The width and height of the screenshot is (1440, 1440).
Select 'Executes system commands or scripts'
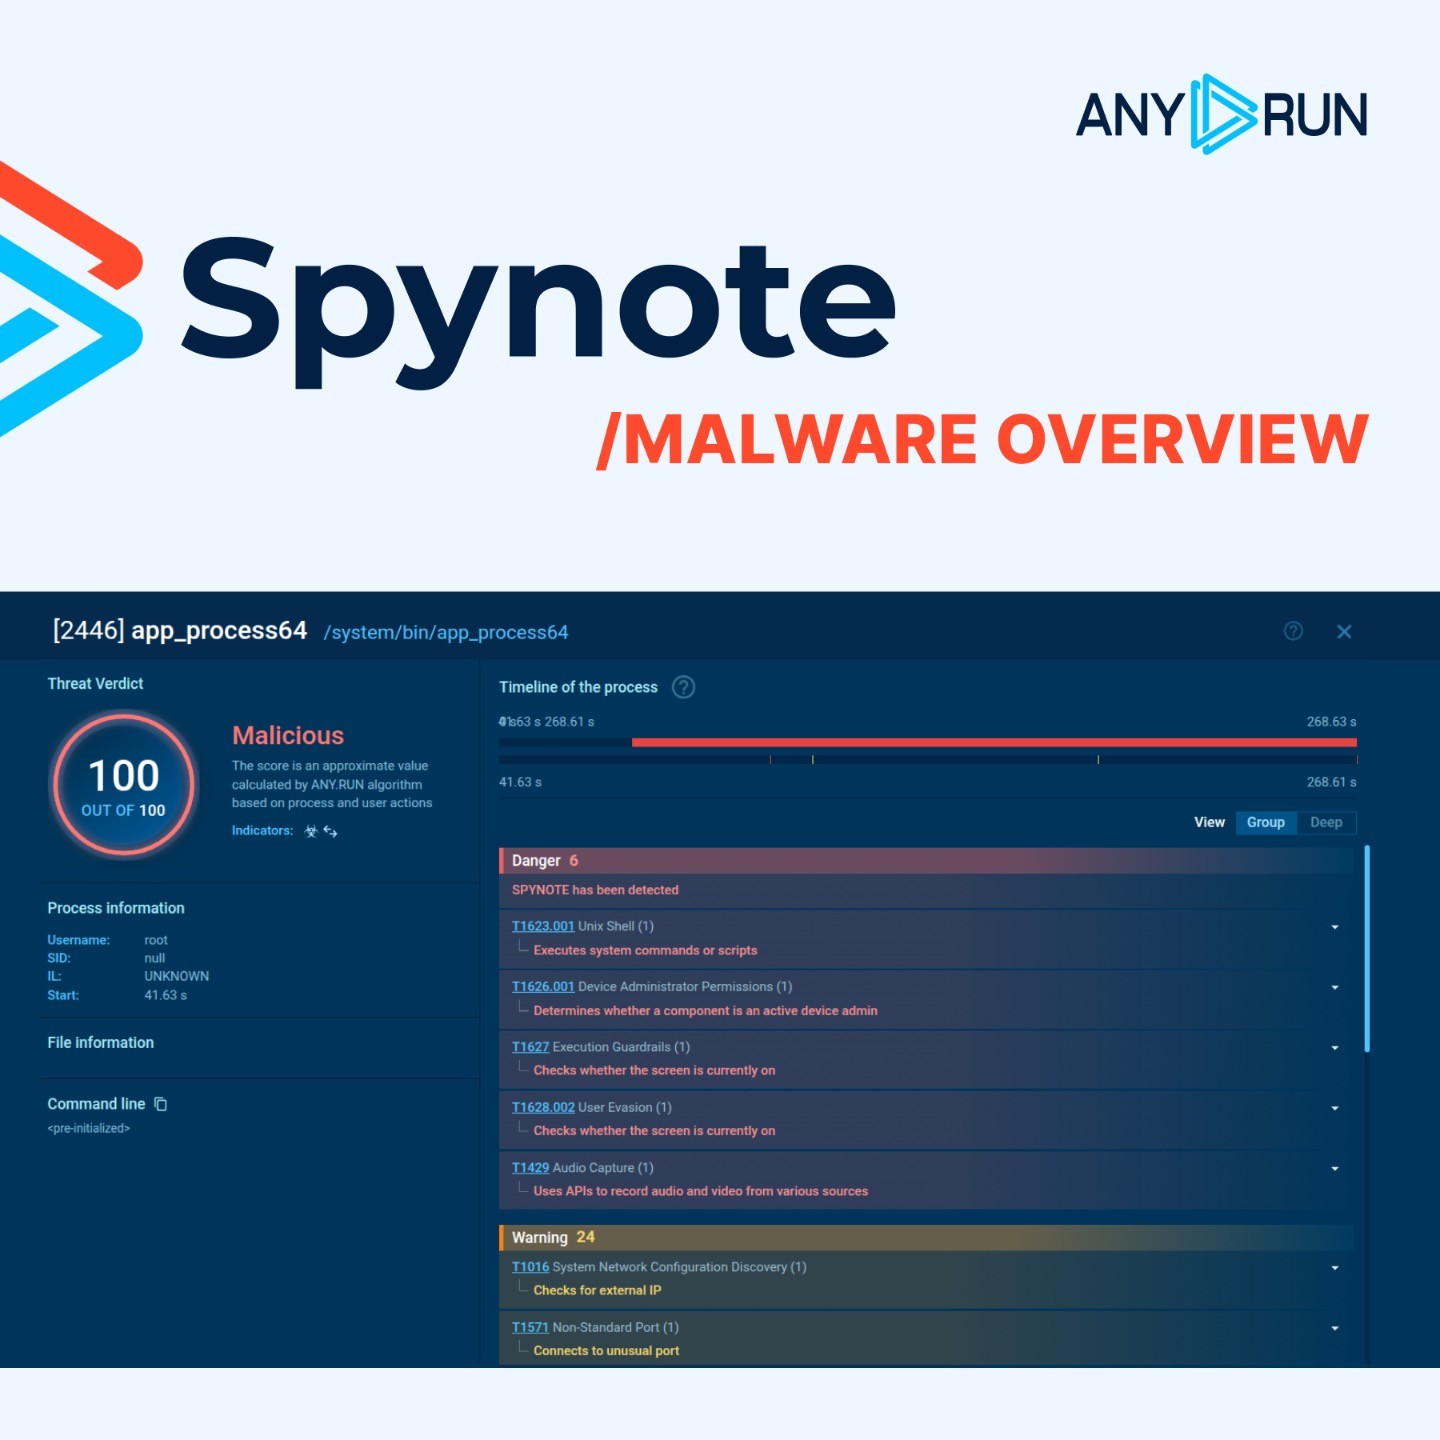[645, 950]
